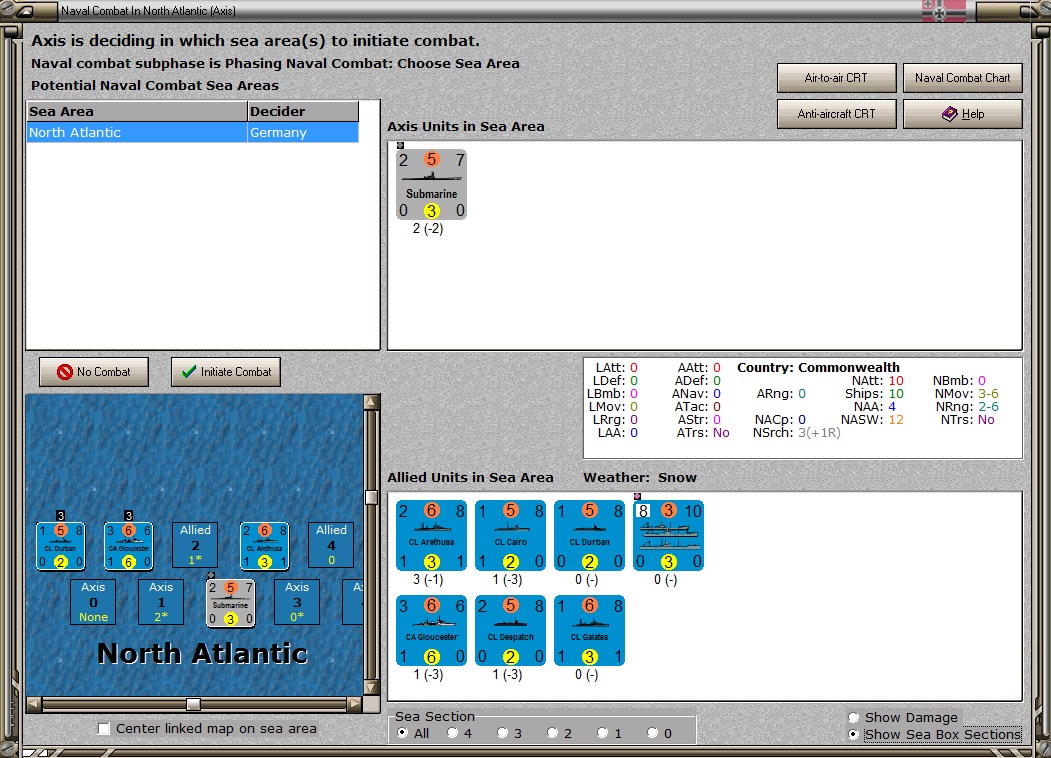Click the German flag icon in title bar
This screenshot has width=1051, height=758.
point(944,11)
